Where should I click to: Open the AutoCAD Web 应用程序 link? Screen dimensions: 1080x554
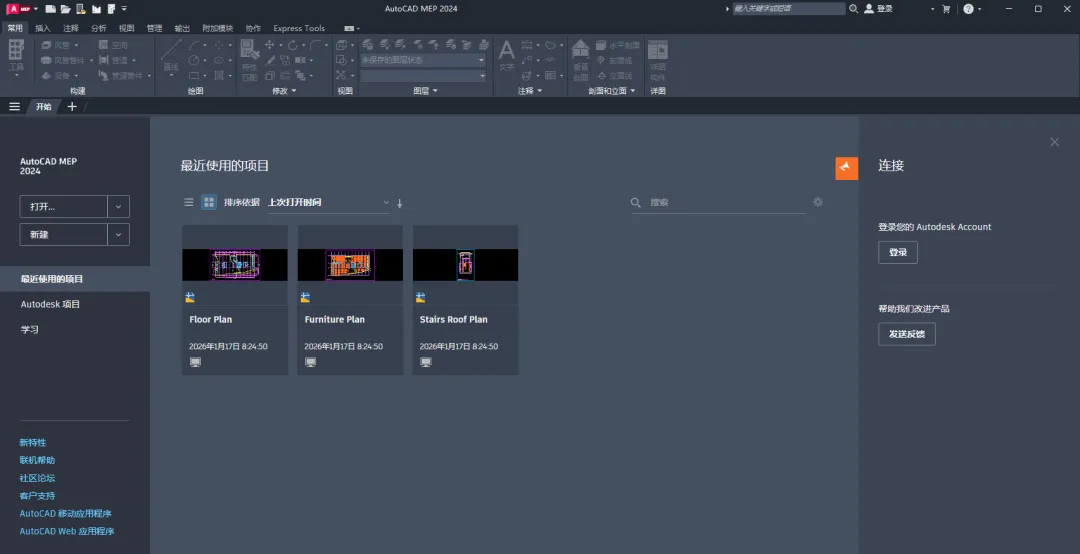click(x=67, y=531)
